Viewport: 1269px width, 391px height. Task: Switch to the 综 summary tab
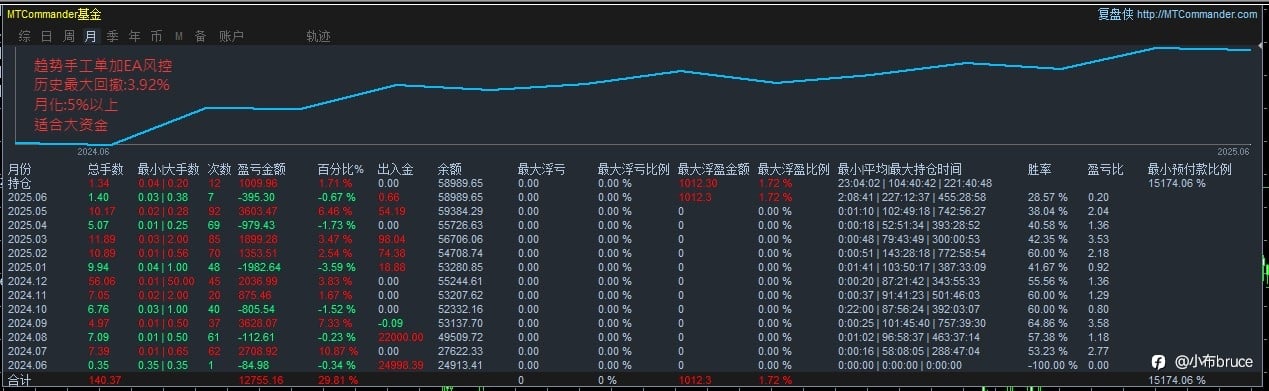25,36
